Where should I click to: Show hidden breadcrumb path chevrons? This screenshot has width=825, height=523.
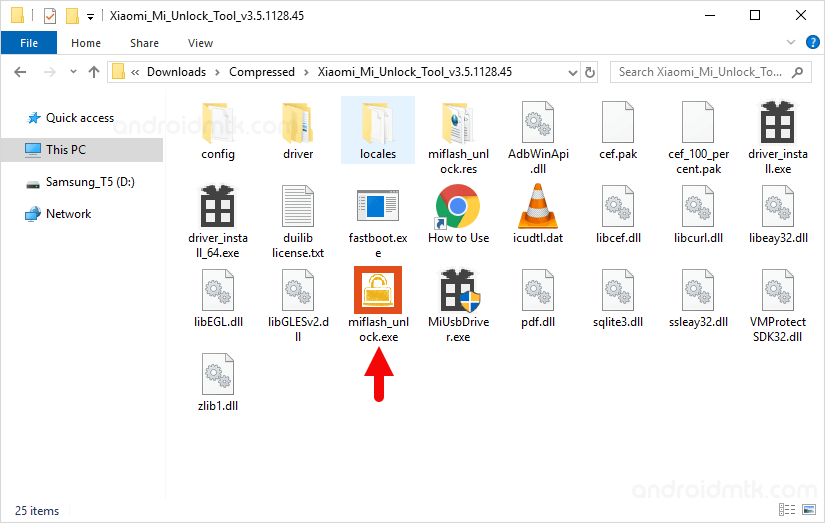(x=135, y=73)
